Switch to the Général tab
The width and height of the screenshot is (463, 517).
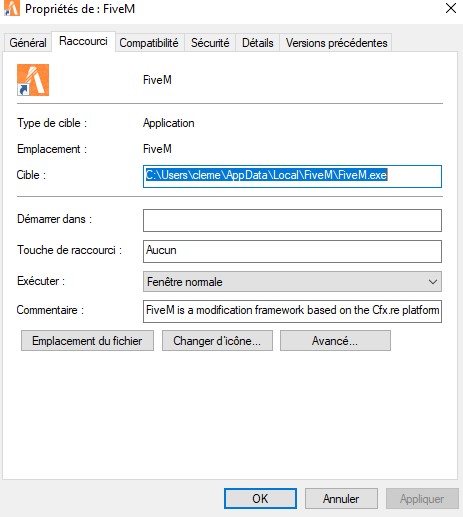click(x=28, y=43)
